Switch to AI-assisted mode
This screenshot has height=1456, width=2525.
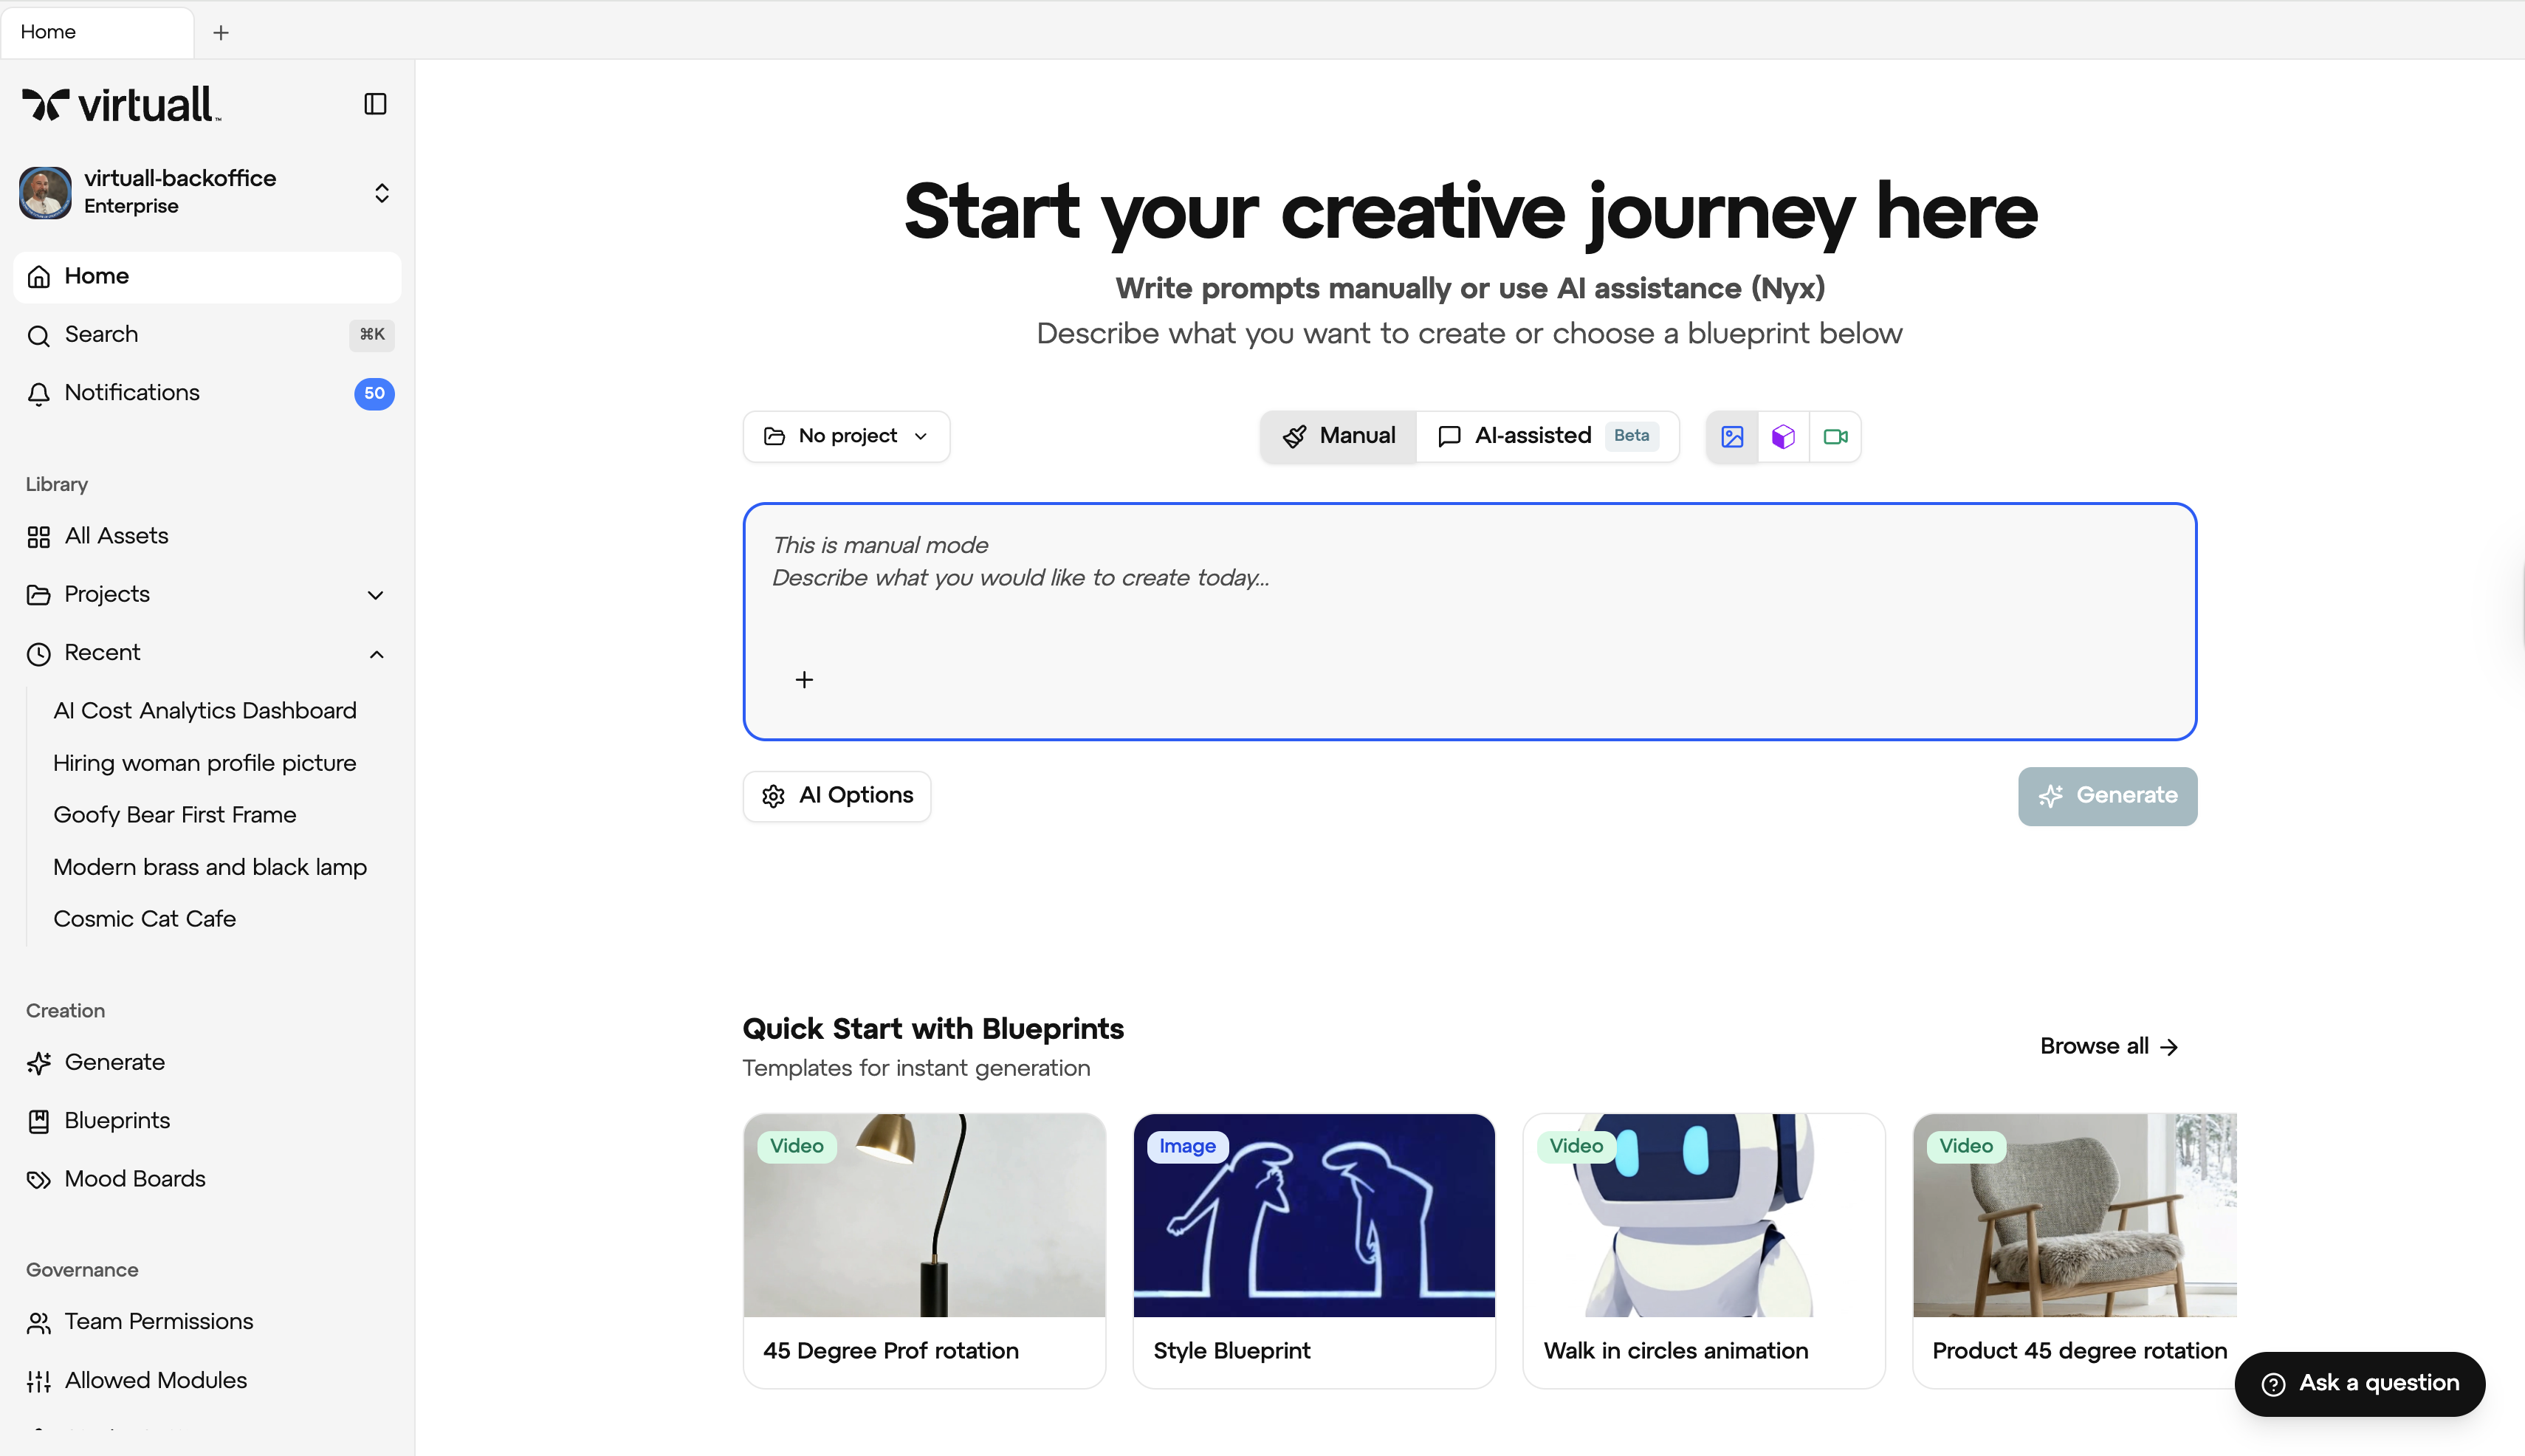(1547, 436)
